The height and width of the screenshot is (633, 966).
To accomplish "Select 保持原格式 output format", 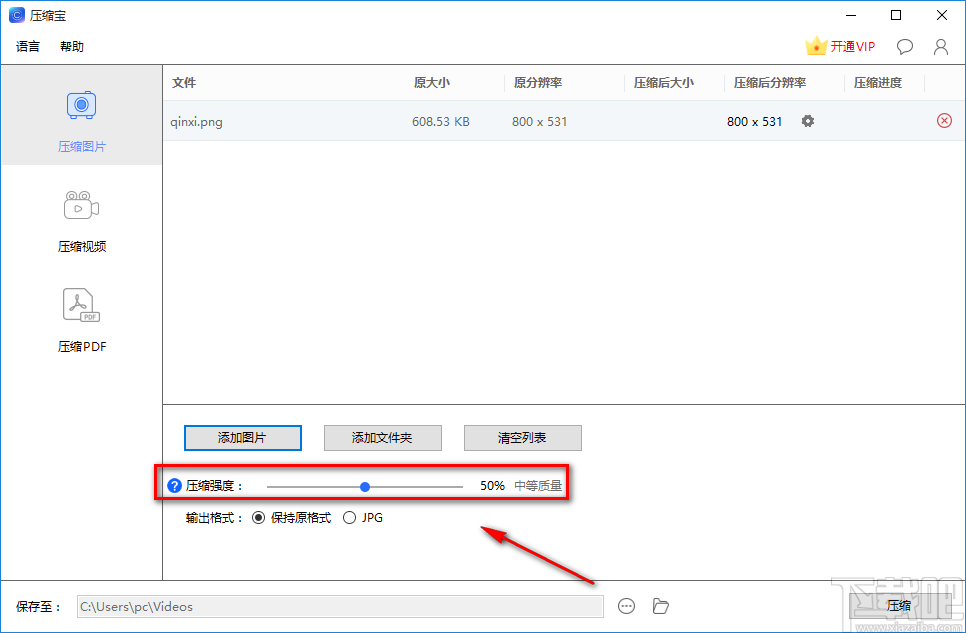I will (259, 517).
